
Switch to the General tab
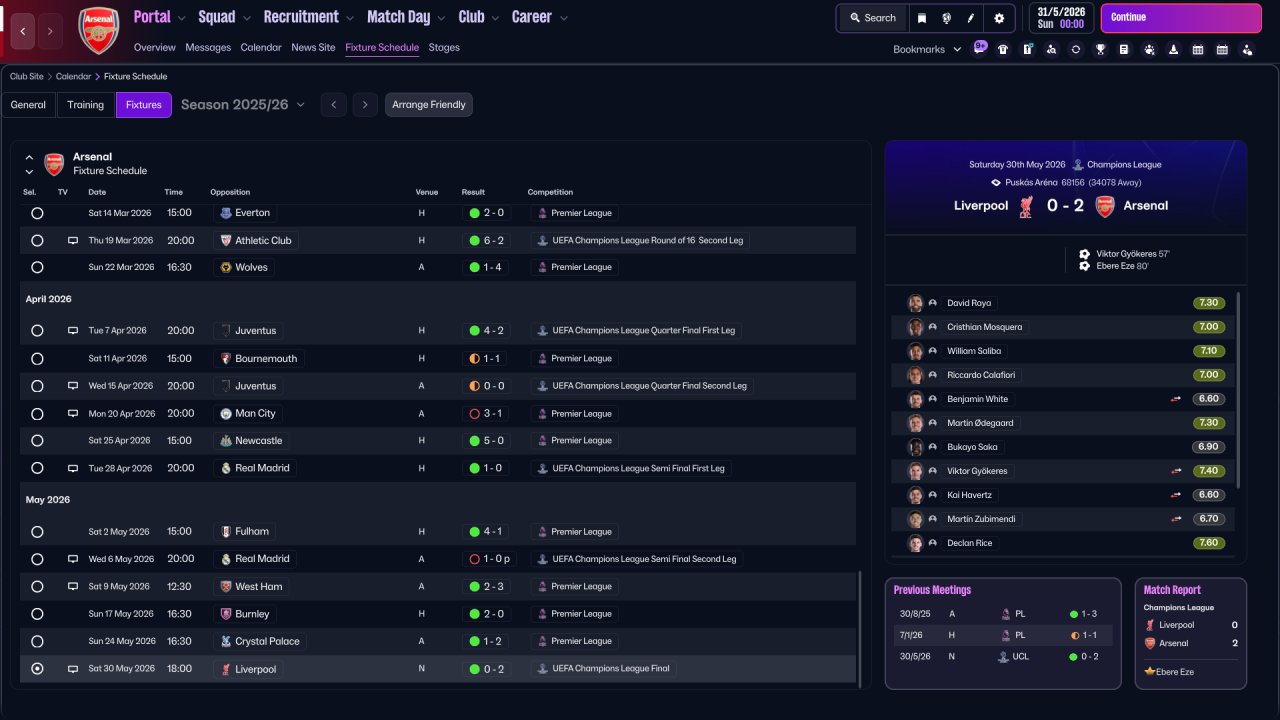click(28, 105)
